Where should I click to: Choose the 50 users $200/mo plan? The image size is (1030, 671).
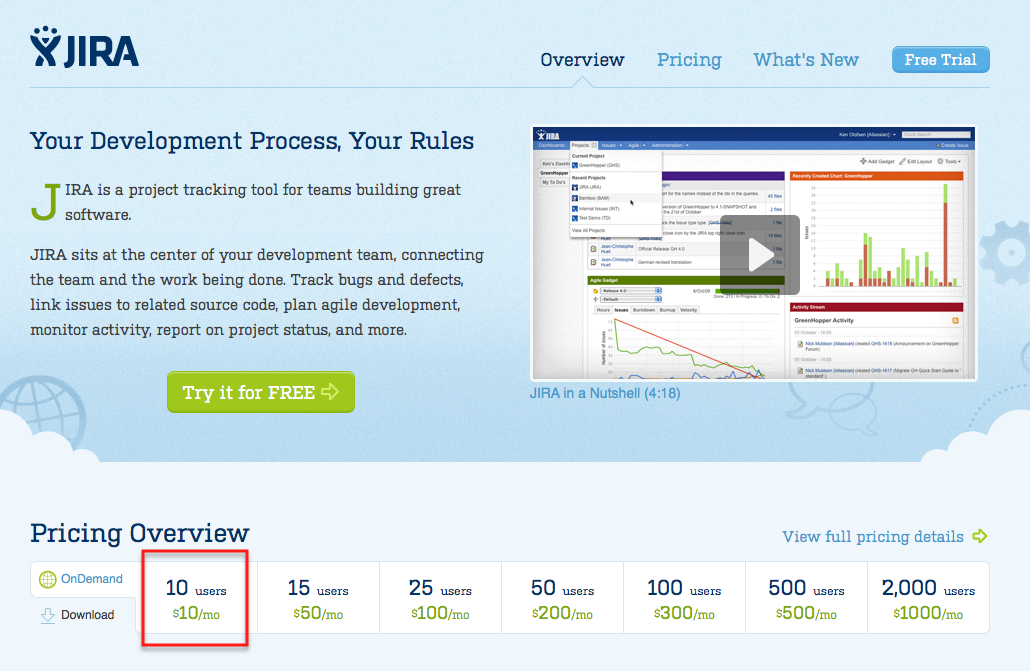[562, 598]
